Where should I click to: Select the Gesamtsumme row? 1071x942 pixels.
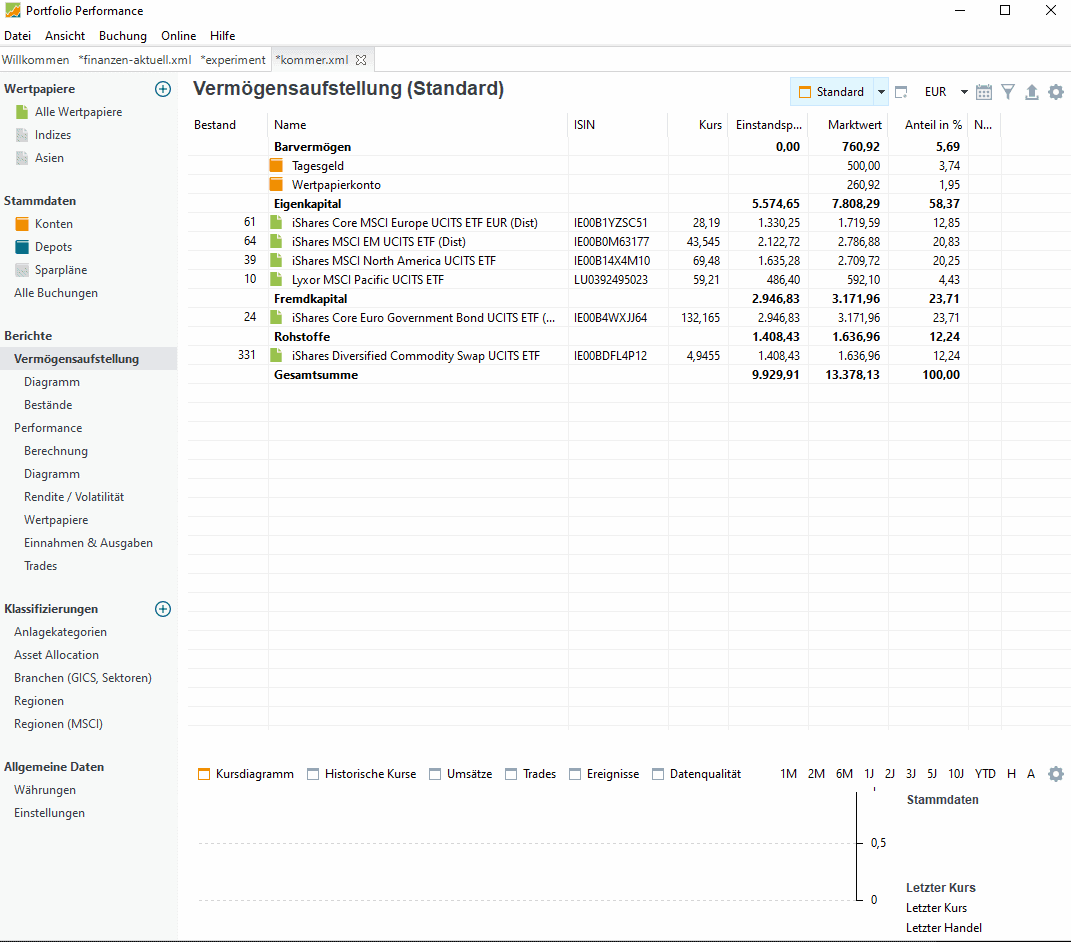pyautogui.click(x=594, y=375)
